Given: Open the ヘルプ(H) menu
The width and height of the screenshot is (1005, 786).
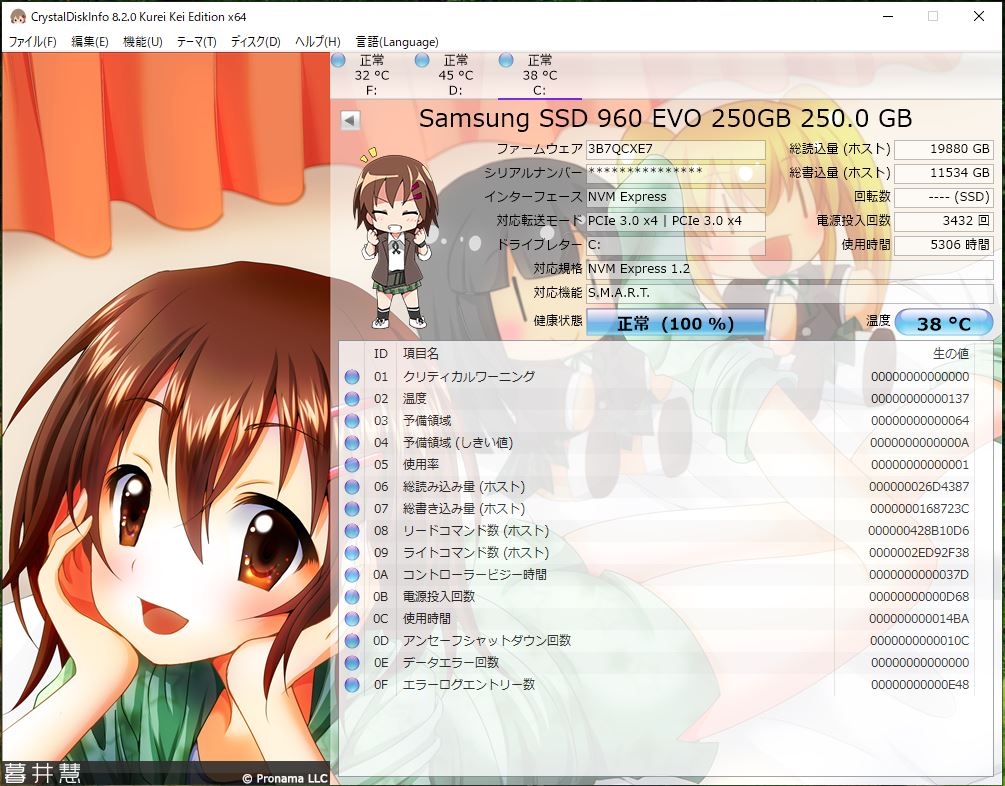Looking at the screenshot, I should pyautogui.click(x=317, y=42).
